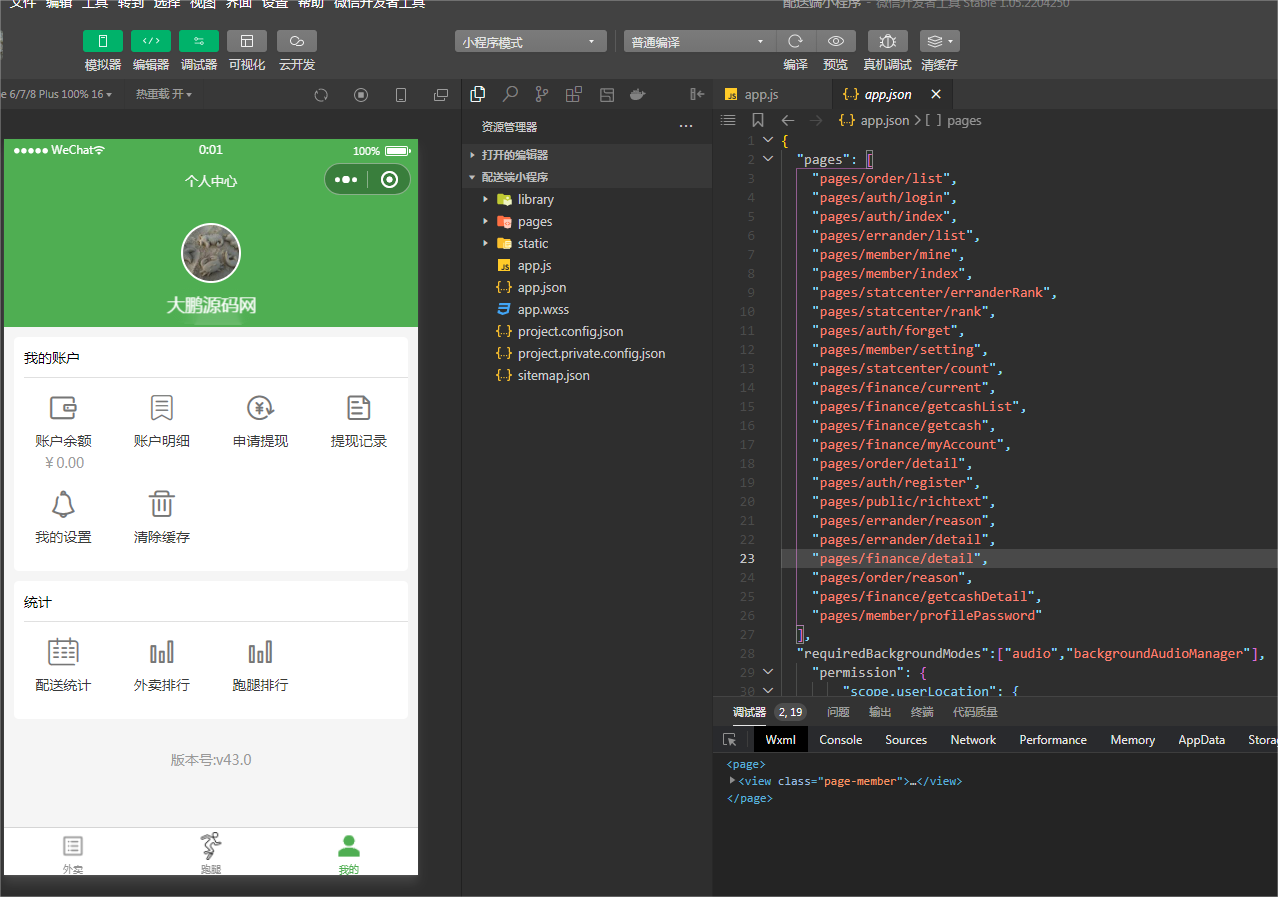Toggle the Editor panel button
Viewport: 1278px width, 897px height.
(x=150, y=41)
